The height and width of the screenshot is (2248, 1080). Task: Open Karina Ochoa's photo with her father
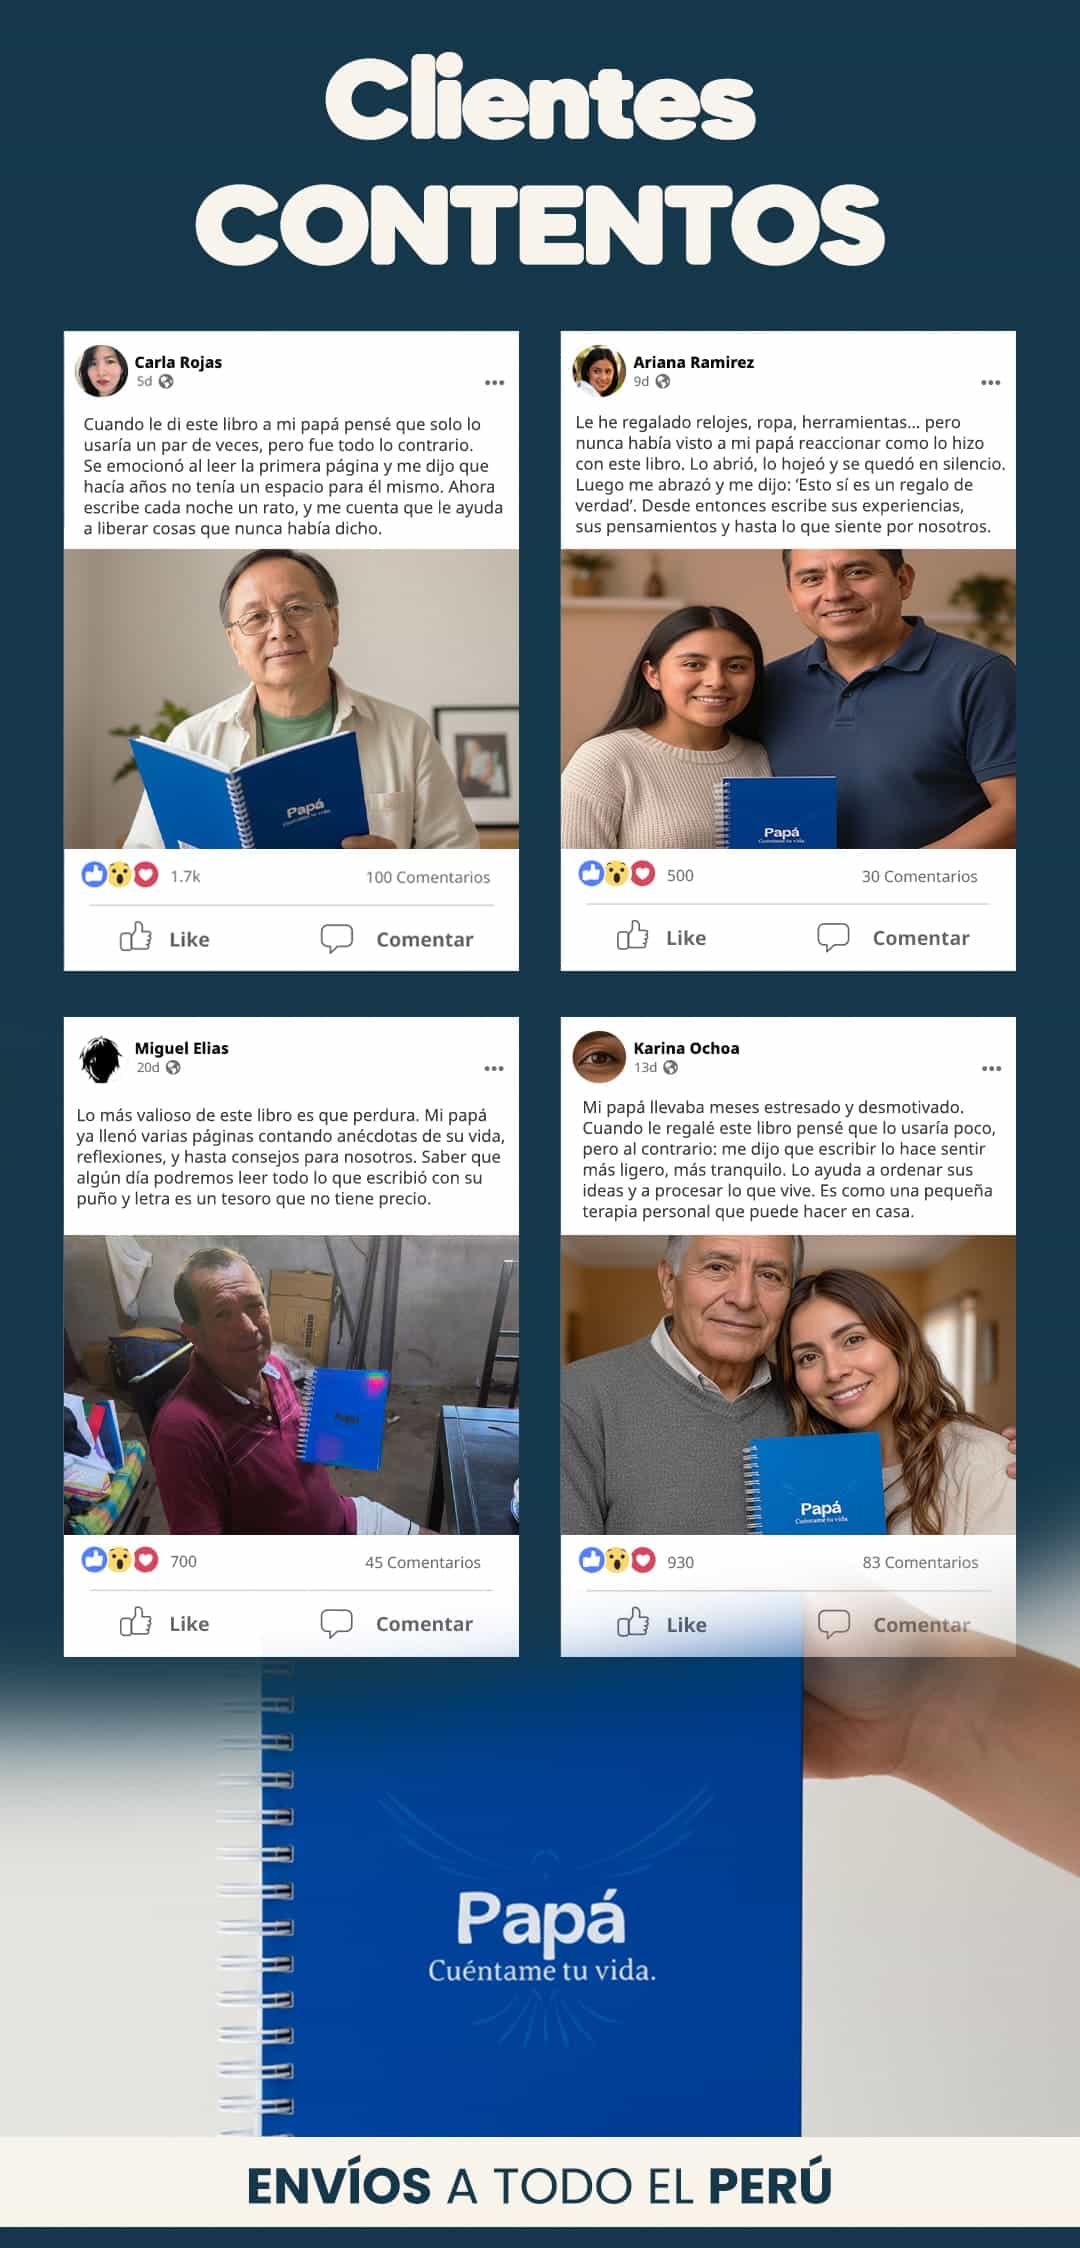788,1385
